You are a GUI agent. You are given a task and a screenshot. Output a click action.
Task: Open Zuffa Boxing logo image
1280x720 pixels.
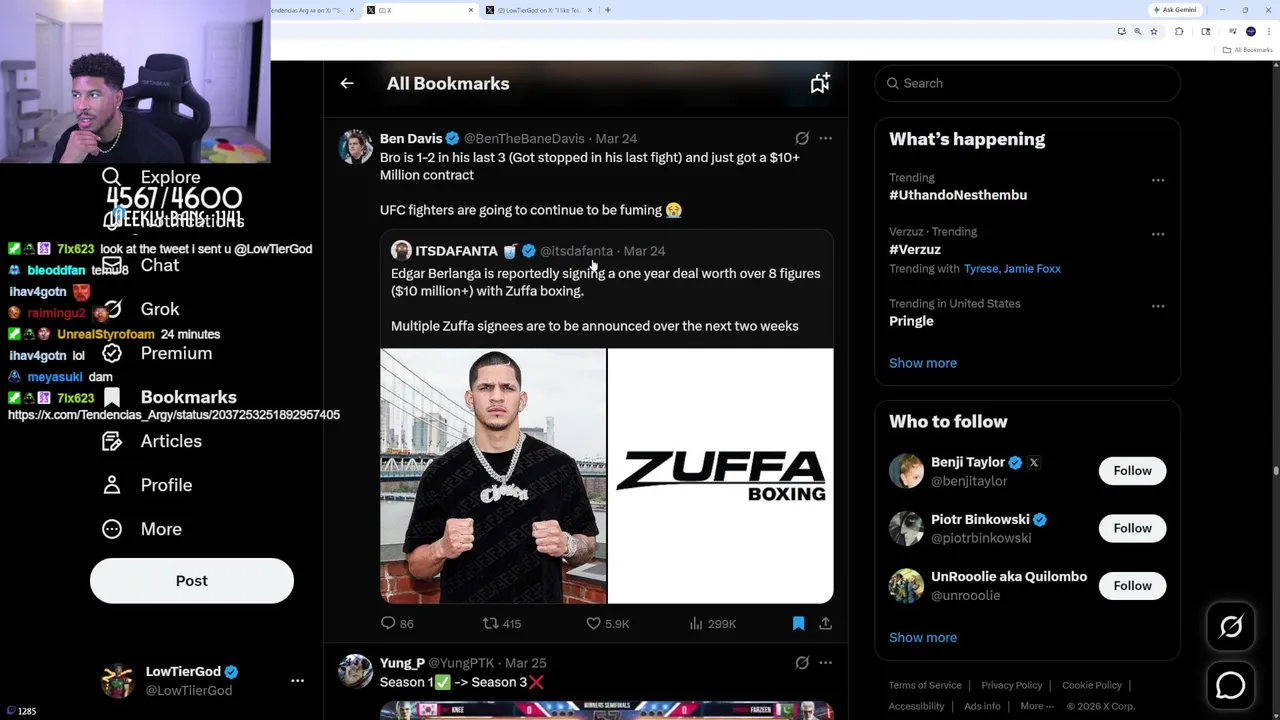pos(721,476)
